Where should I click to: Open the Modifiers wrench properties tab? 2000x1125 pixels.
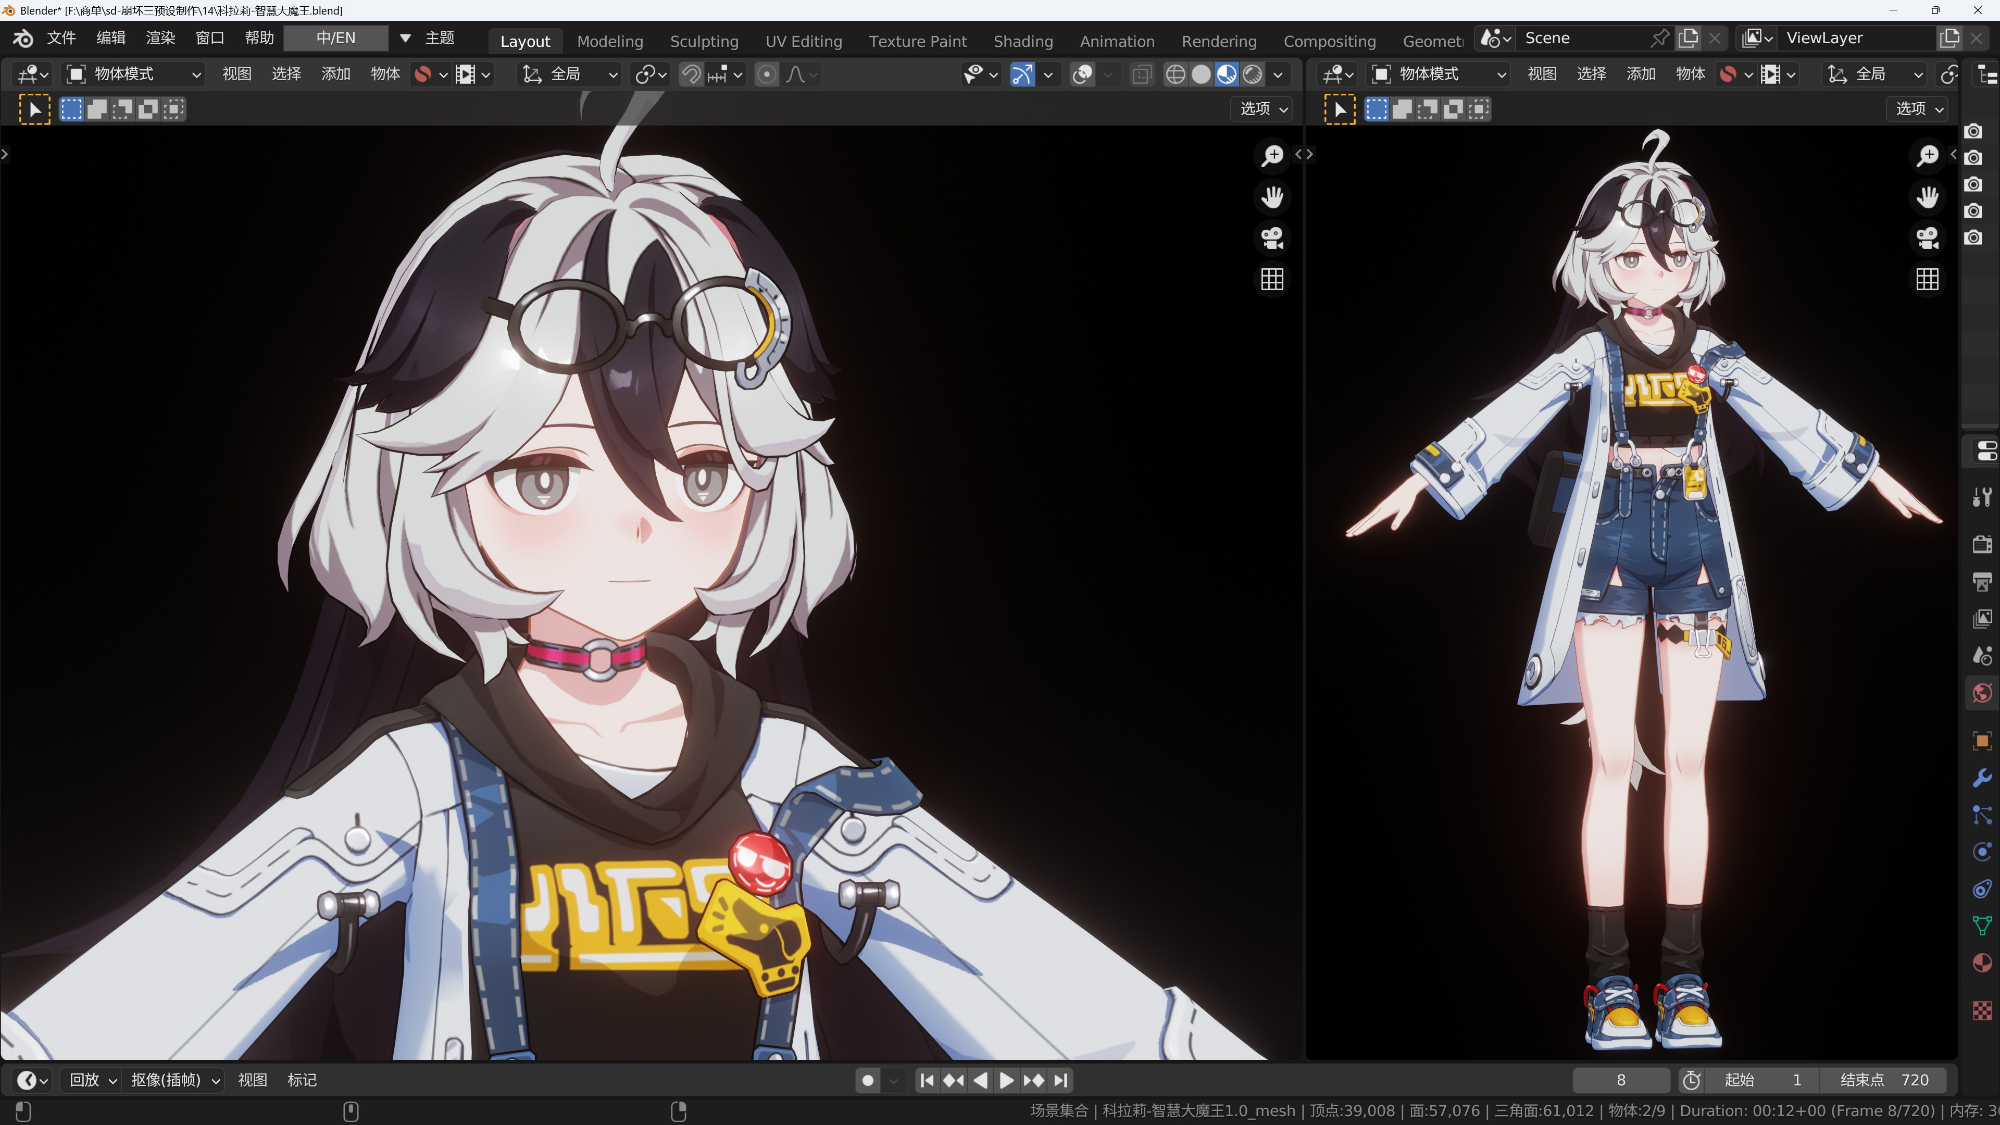point(1982,778)
